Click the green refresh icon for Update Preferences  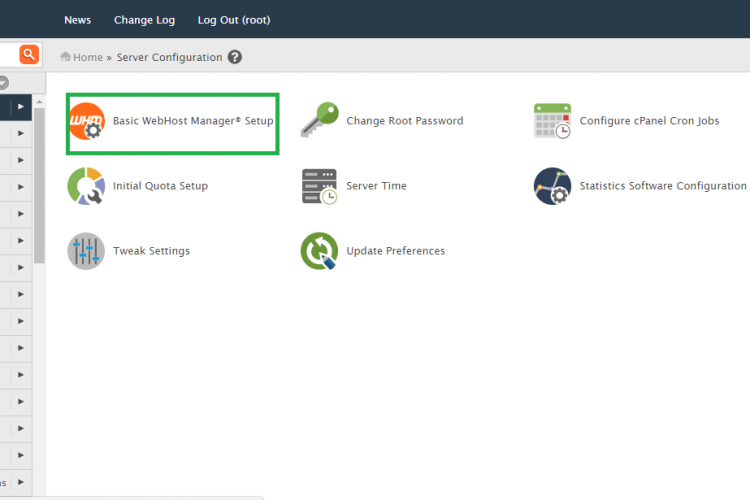point(320,251)
